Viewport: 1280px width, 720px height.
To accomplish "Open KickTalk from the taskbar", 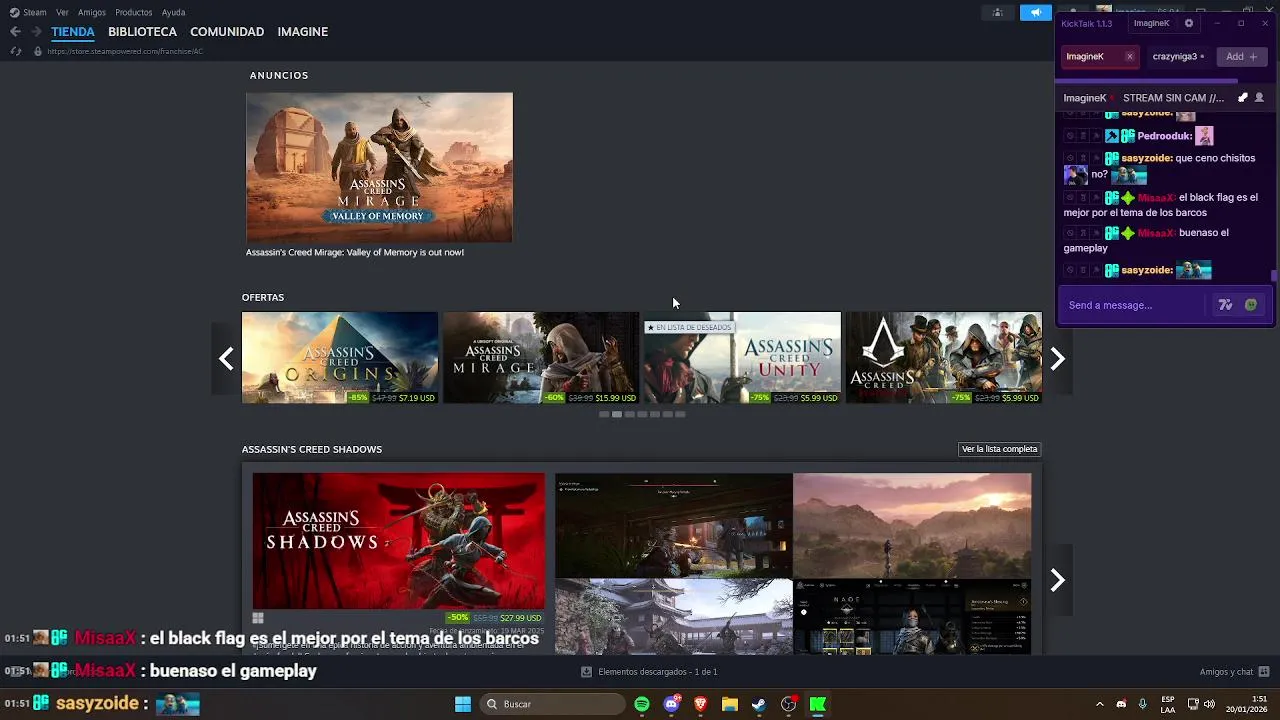I will pyautogui.click(x=818, y=704).
